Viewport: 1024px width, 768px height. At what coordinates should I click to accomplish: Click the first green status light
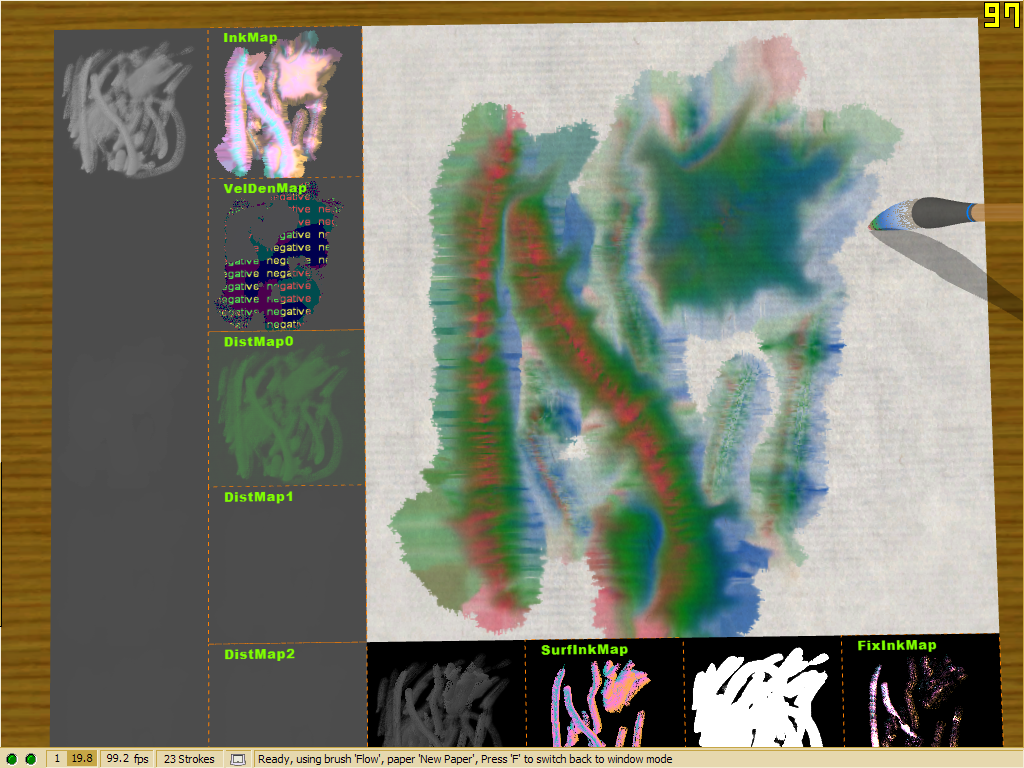[12, 759]
